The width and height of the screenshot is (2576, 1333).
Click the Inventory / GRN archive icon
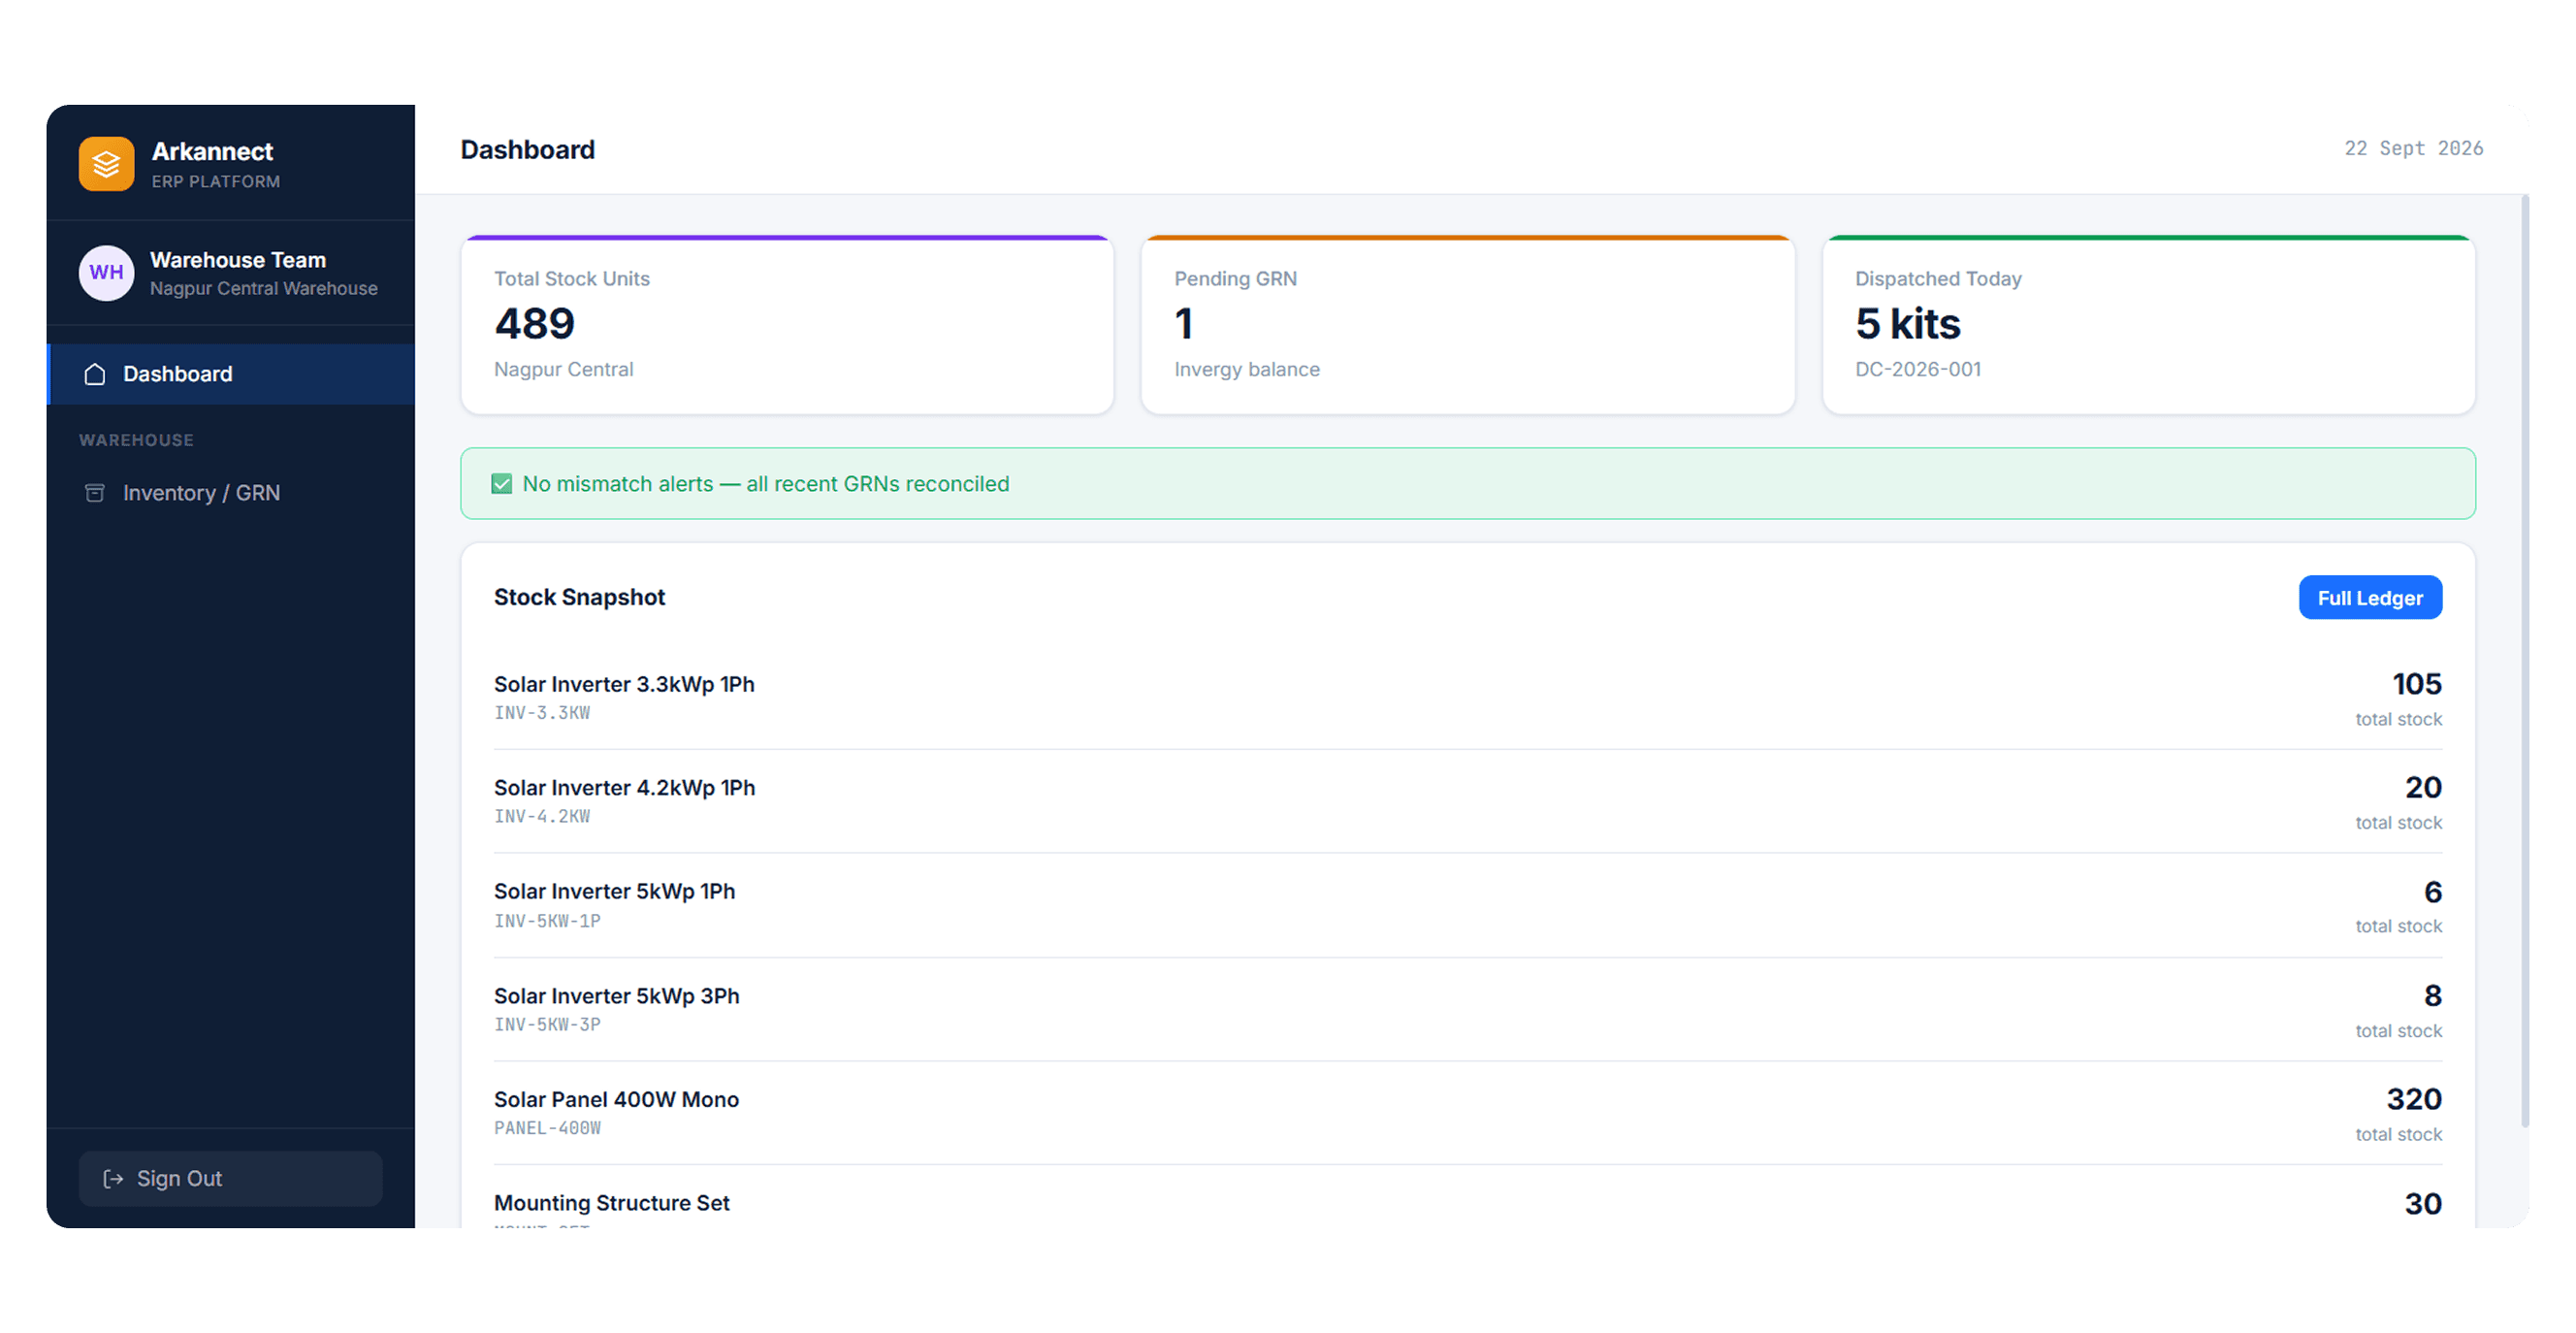pyautogui.click(x=95, y=493)
